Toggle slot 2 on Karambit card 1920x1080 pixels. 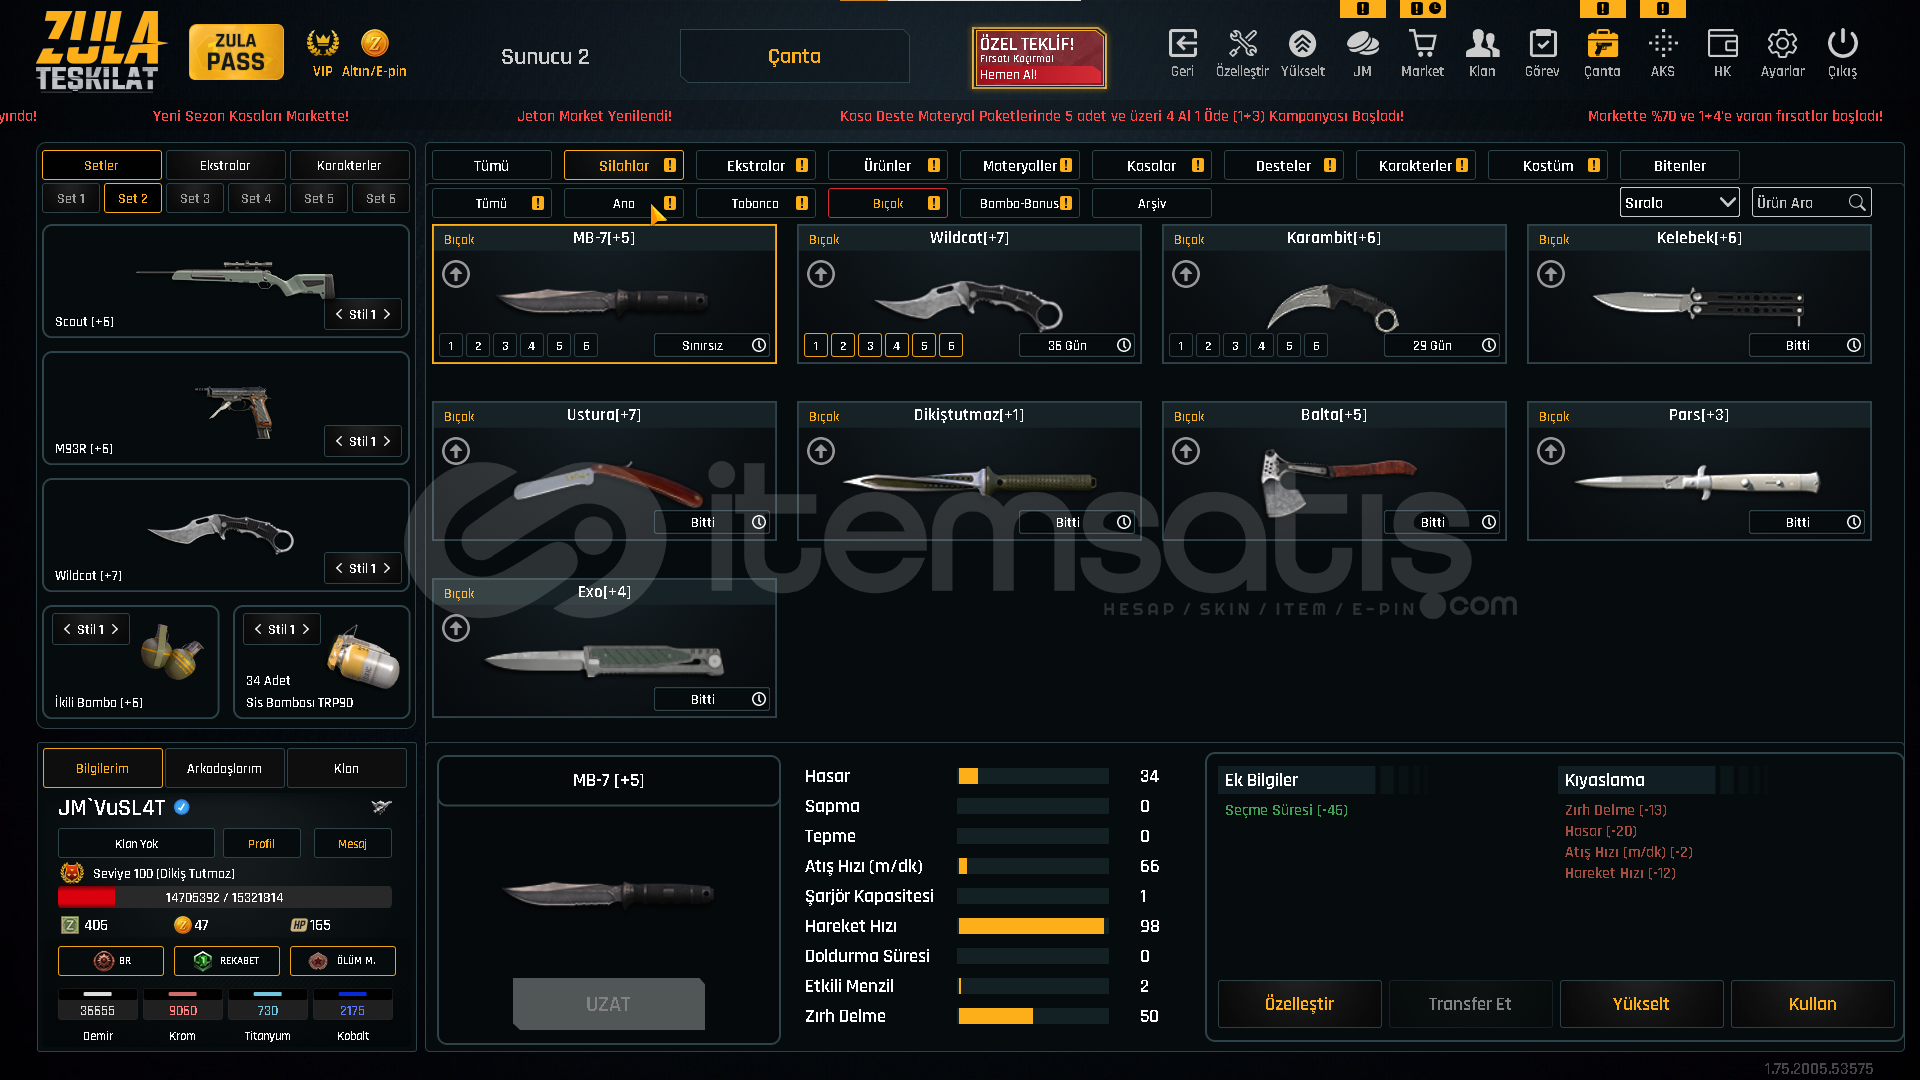[x=1208, y=345]
